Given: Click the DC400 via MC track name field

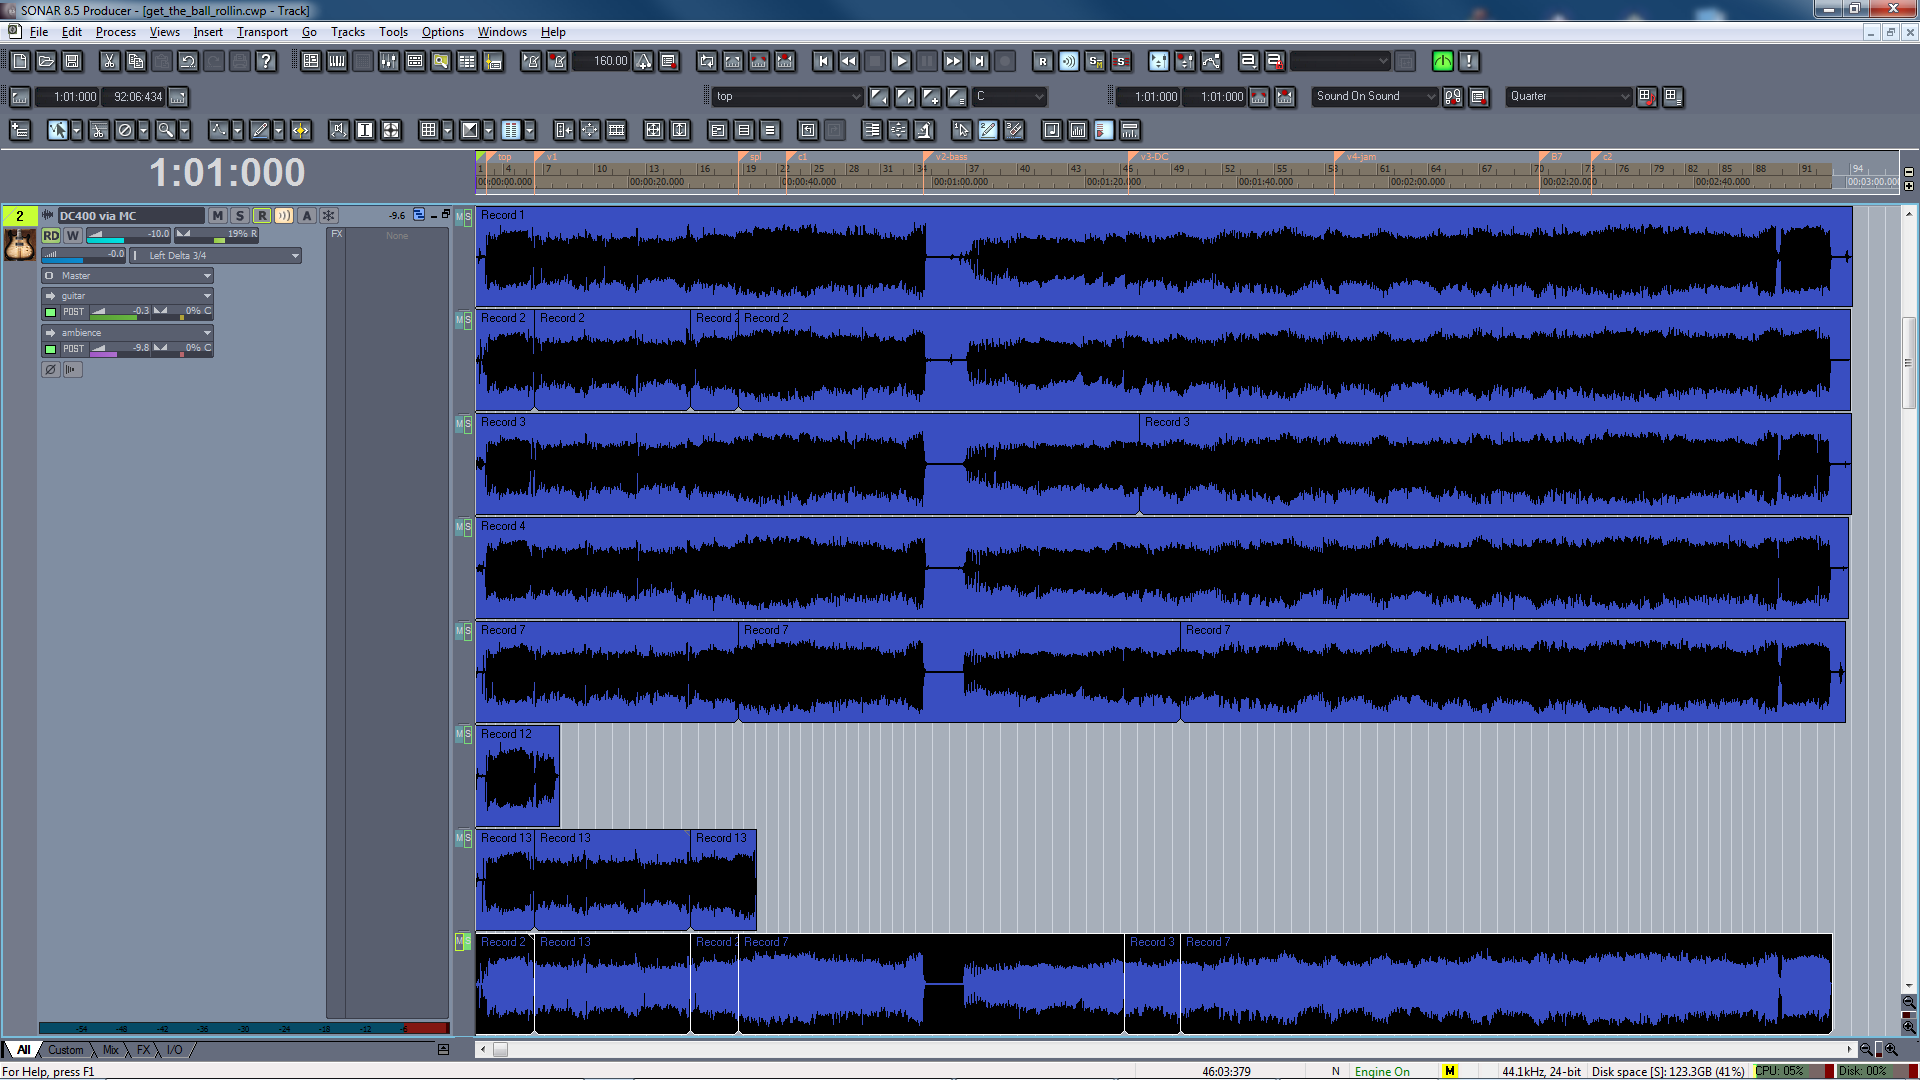Looking at the screenshot, I should [x=130, y=216].
